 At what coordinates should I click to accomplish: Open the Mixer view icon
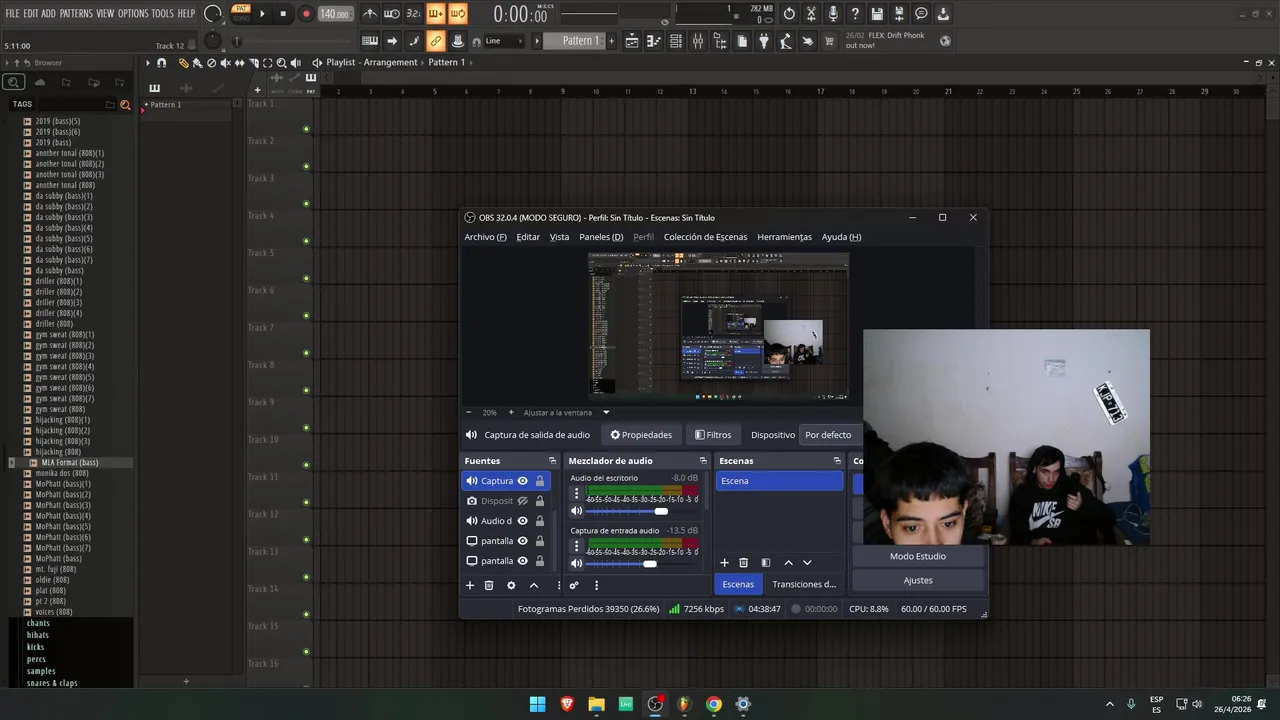tap(698, 41)
